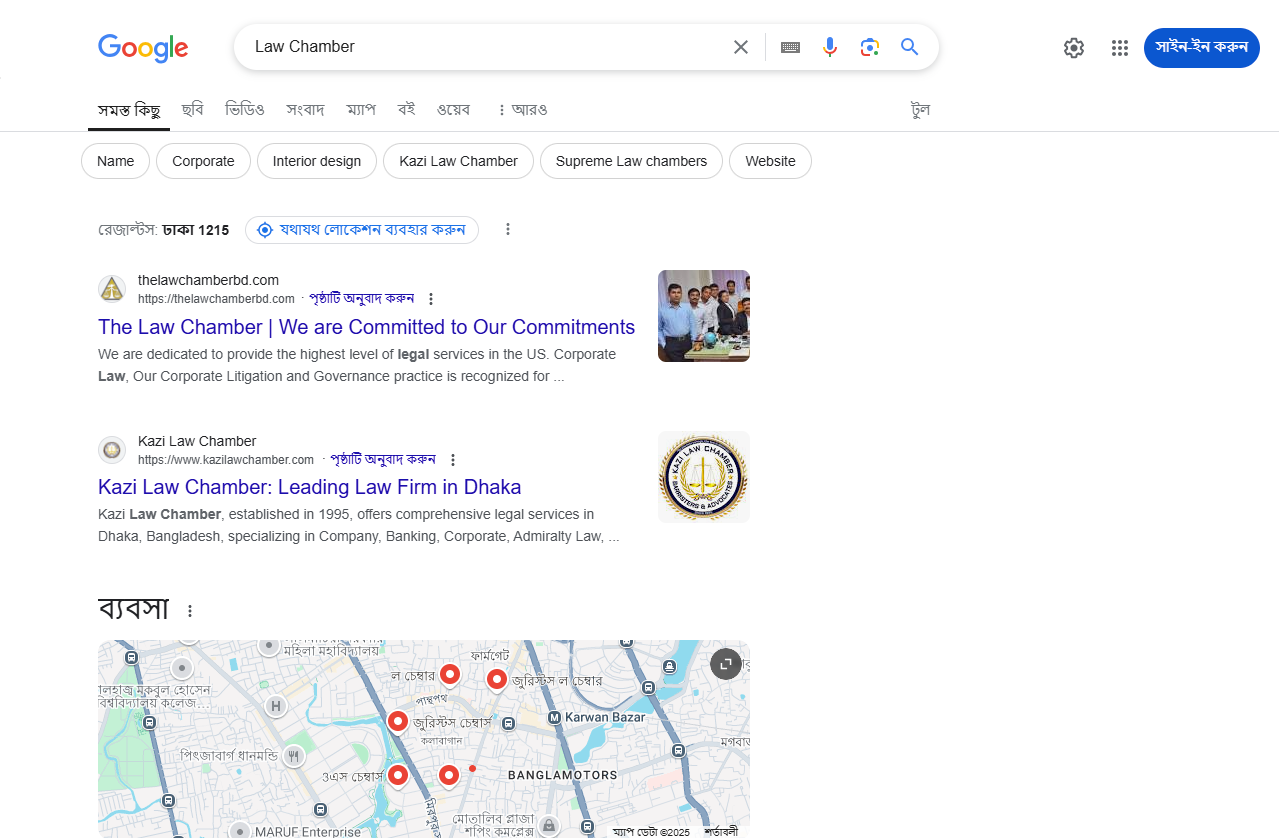Click the সাইন-ইন করুন button
The height and width of the screenshot is (838, 1279).
(1202, 48)
